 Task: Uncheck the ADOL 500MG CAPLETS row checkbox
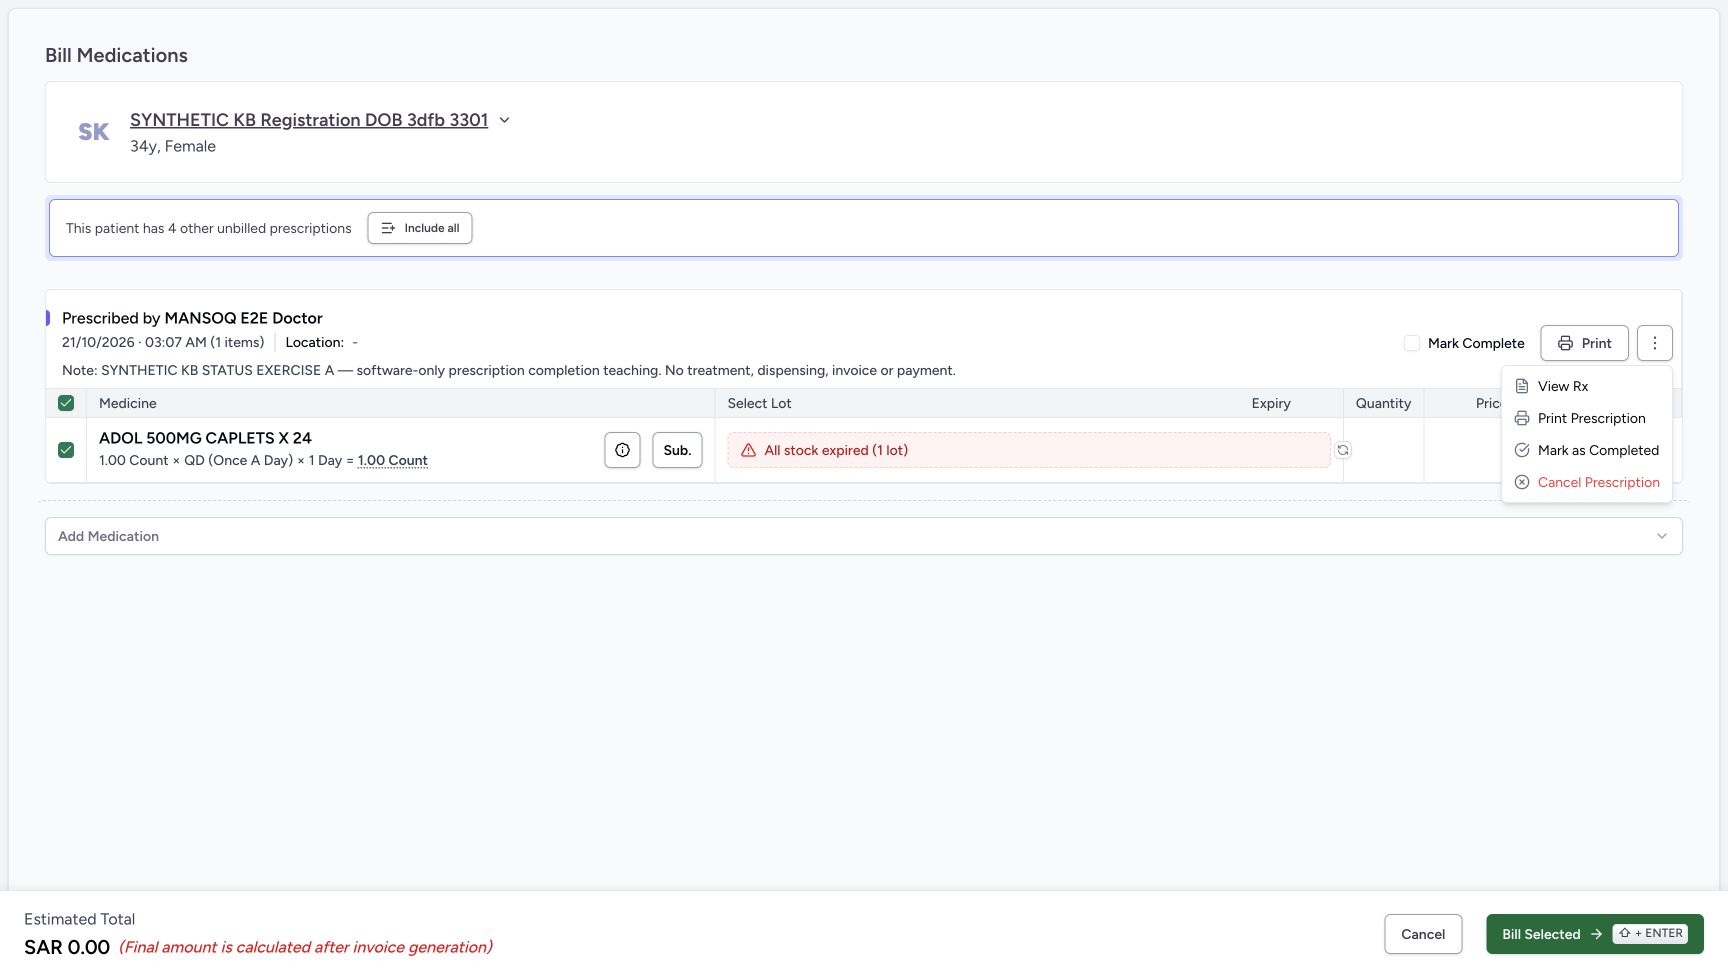click(x=66, y=450)
